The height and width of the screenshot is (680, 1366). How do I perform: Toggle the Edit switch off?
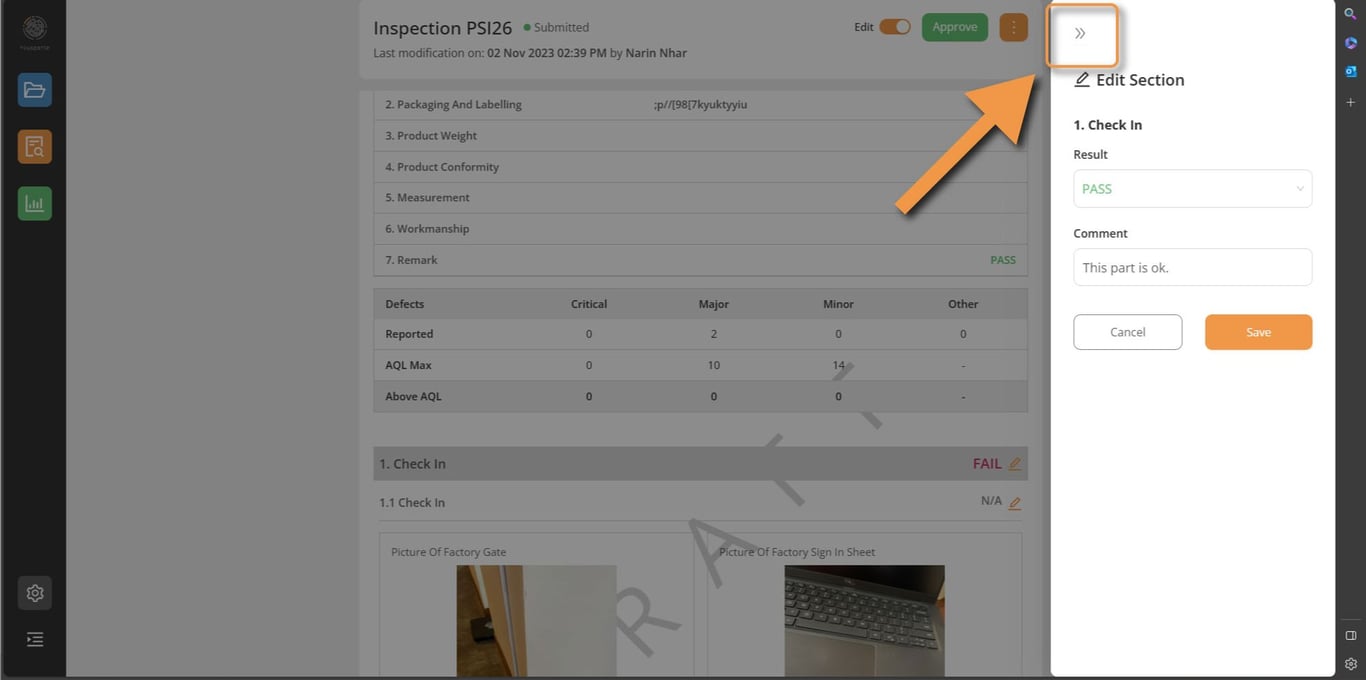[x=895, y=27]
